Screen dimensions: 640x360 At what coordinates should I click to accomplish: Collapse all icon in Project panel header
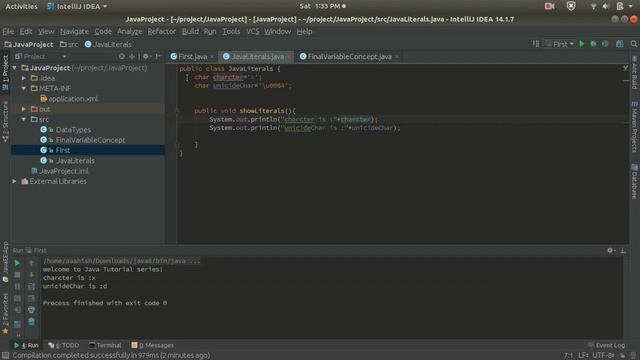pos(132,56)
